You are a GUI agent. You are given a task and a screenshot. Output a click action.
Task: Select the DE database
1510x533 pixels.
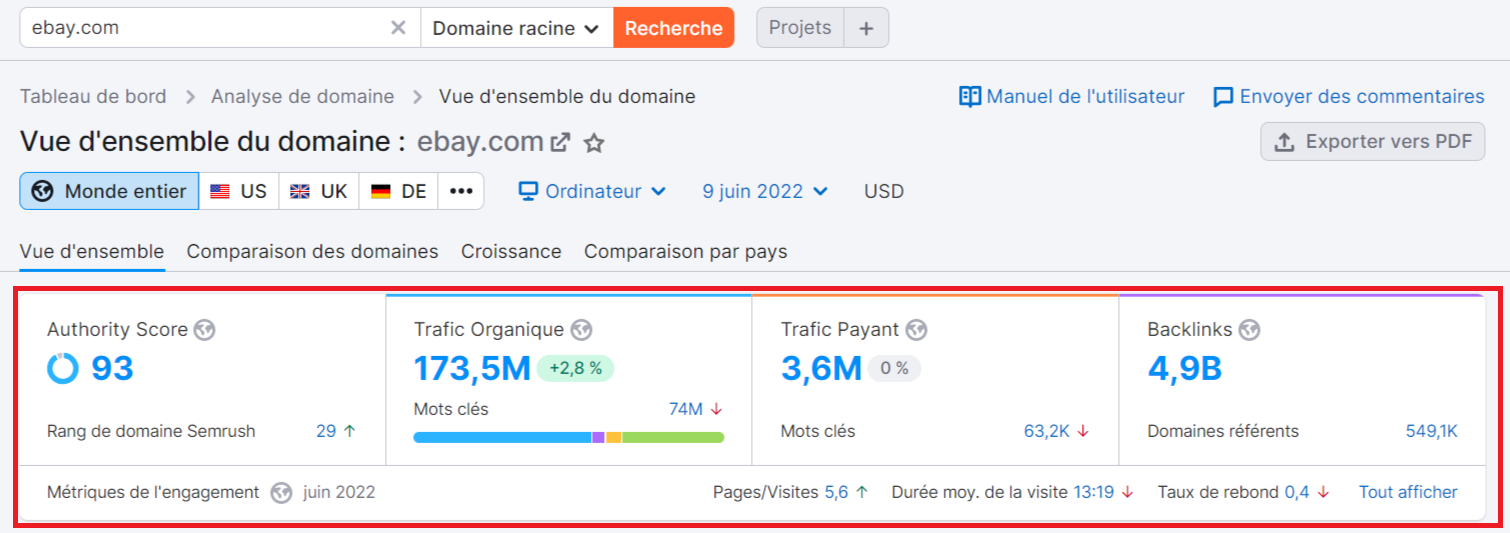tap(398, 191)
